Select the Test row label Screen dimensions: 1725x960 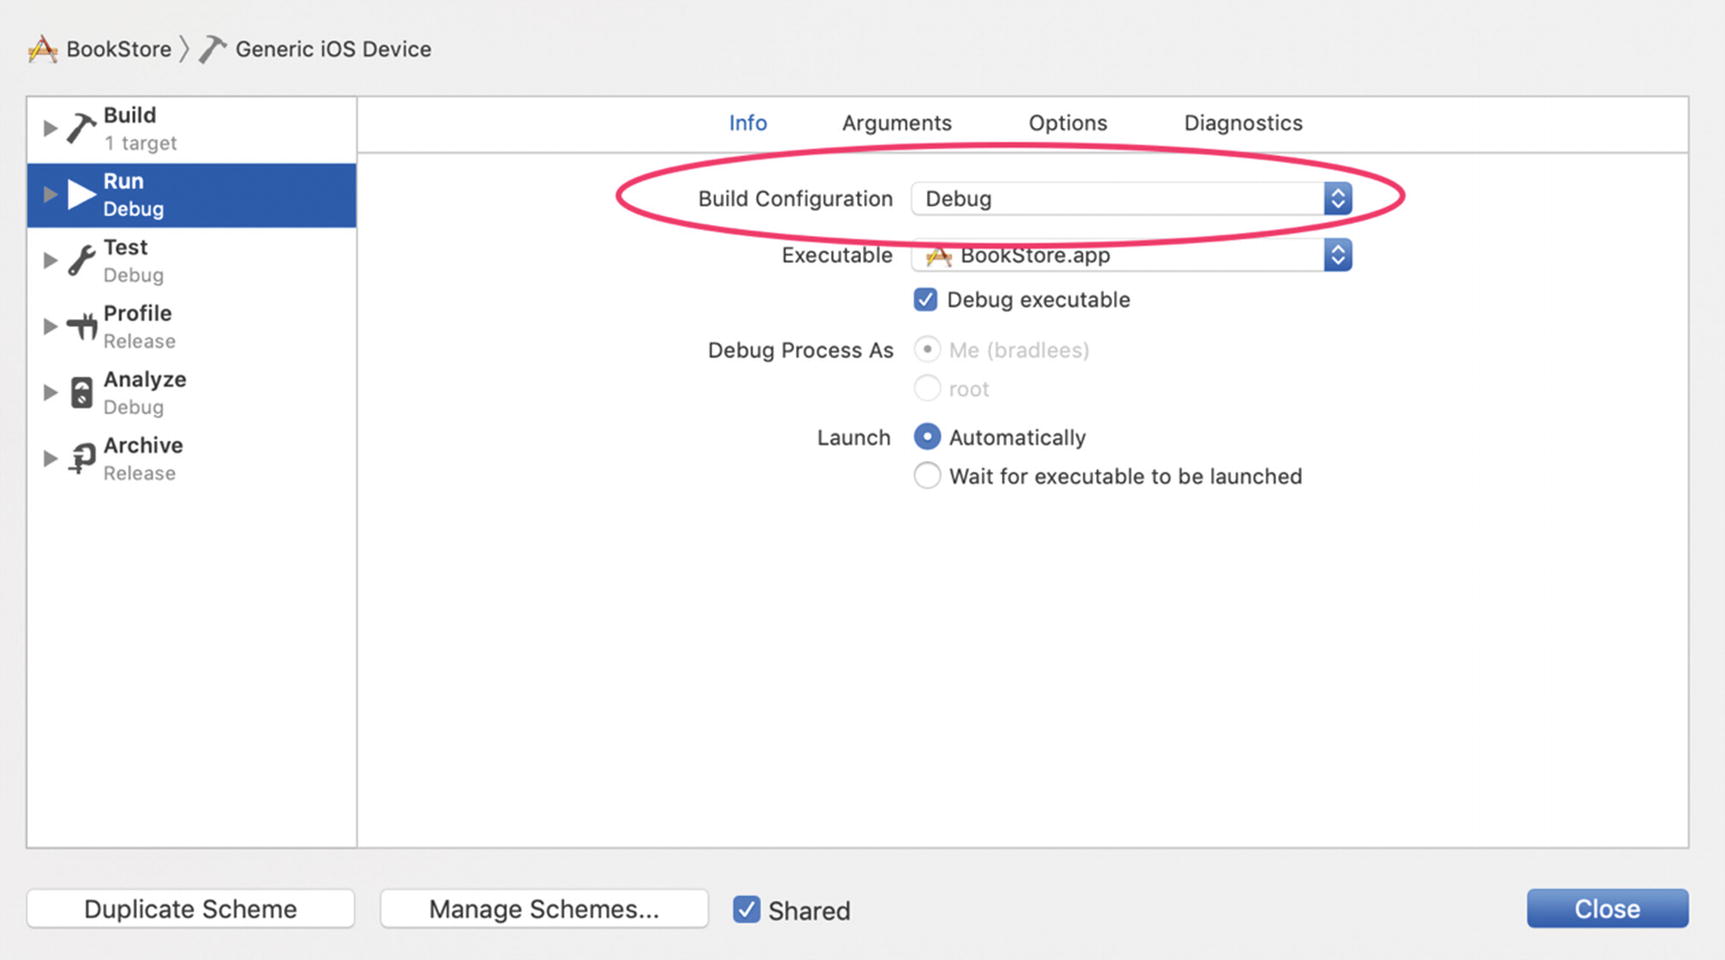pyautogui.click(x=125, y=247)
